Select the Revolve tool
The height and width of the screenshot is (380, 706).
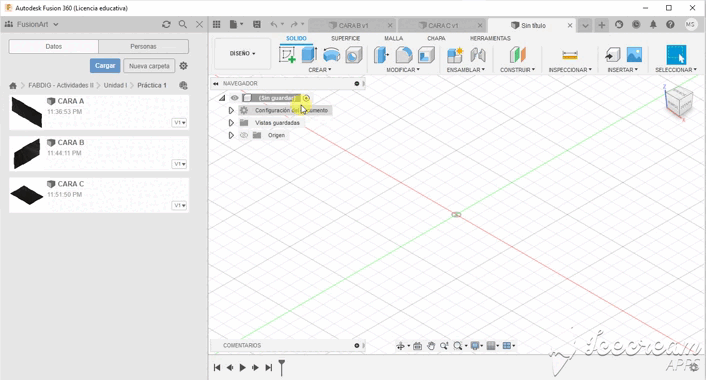(x=331, y=55)
